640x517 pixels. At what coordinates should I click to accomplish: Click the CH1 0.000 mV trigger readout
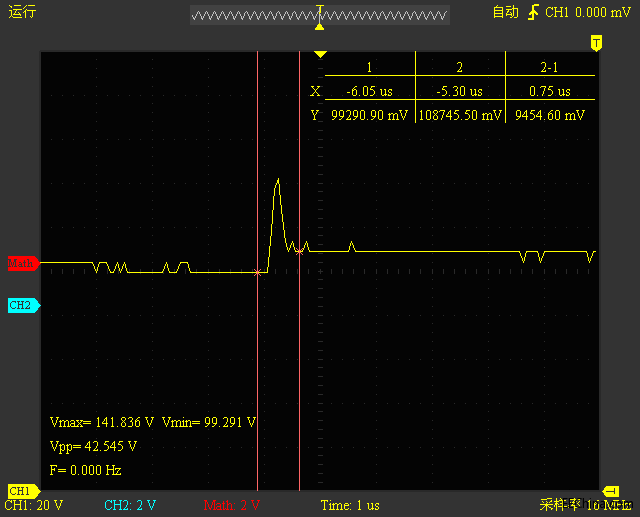coord(588,13)
